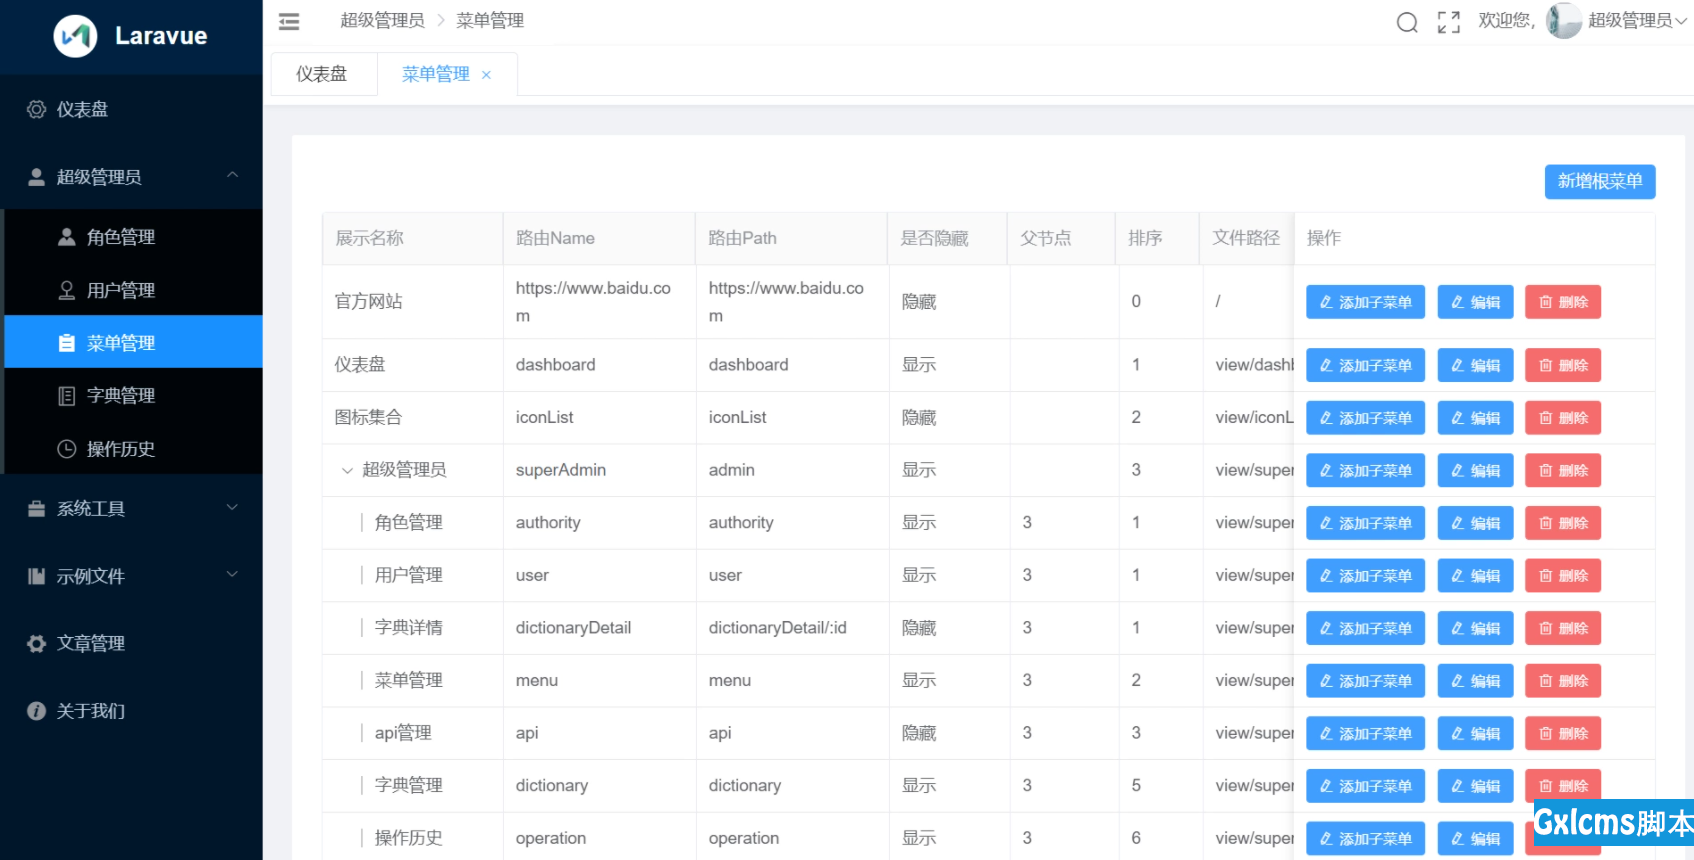
Task: Open 角色管理 sidebar item
Action: (131, 237)
